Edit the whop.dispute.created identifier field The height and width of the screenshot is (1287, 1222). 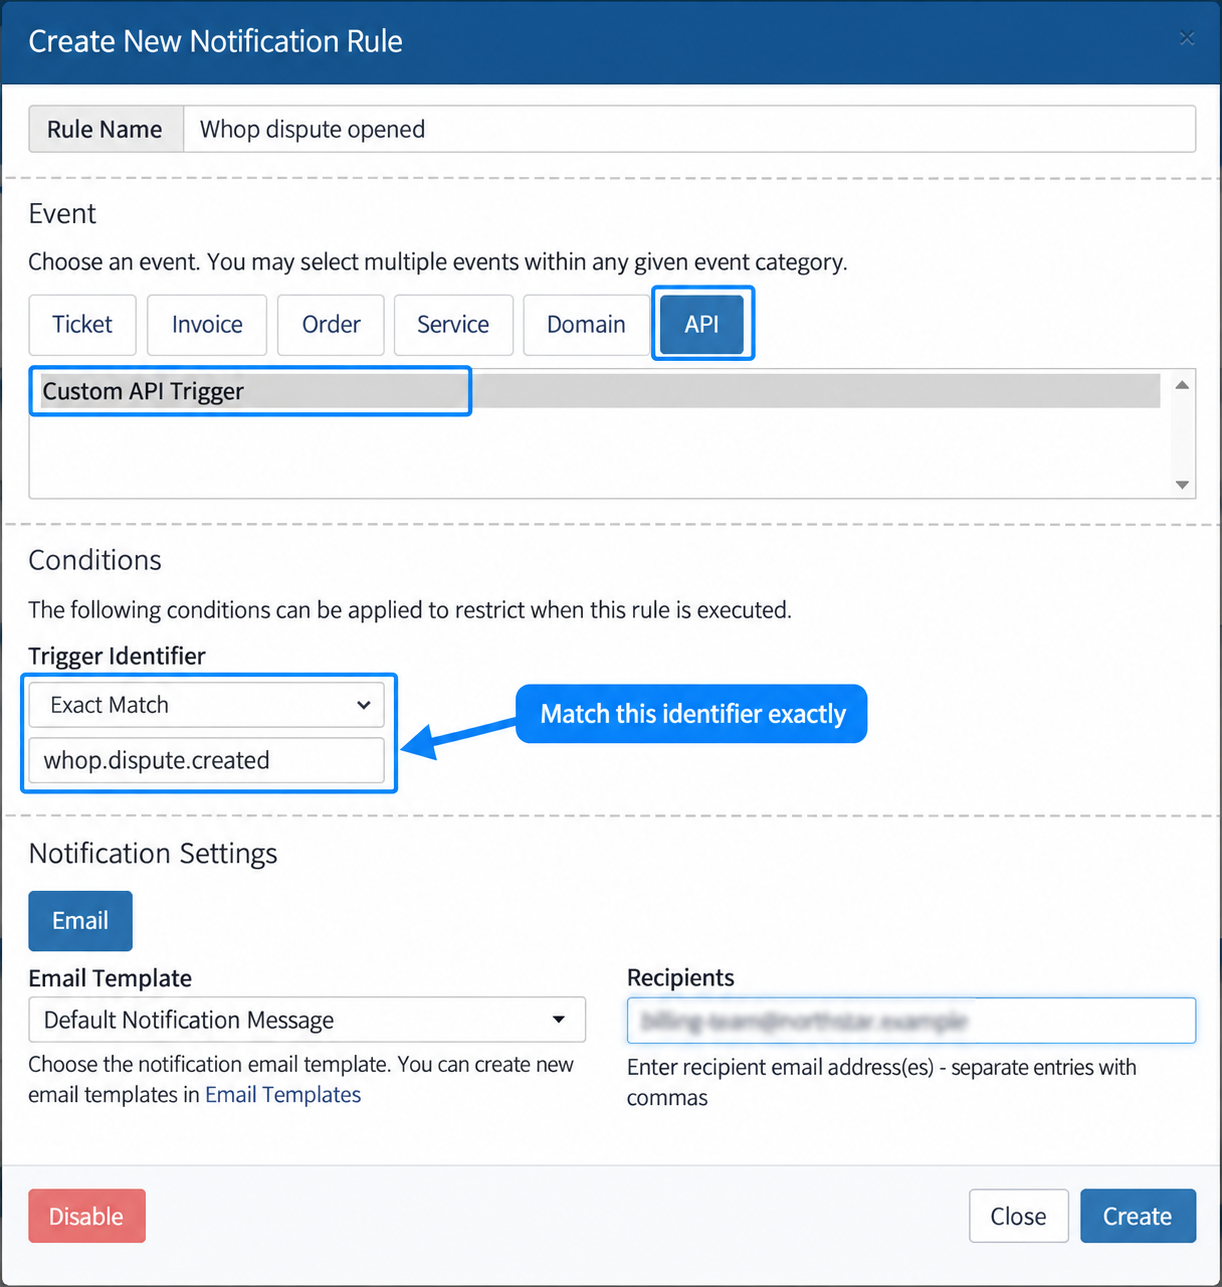click(207, 760)
